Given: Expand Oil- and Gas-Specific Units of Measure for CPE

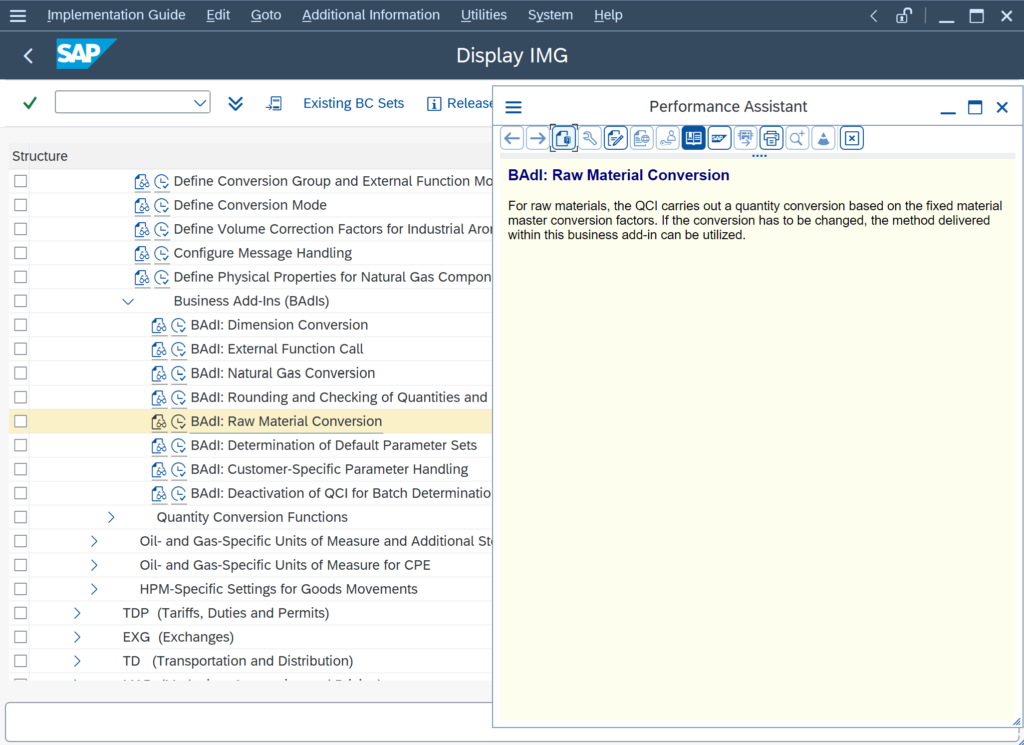Looking at the screenshot, I should click(94, 565).
